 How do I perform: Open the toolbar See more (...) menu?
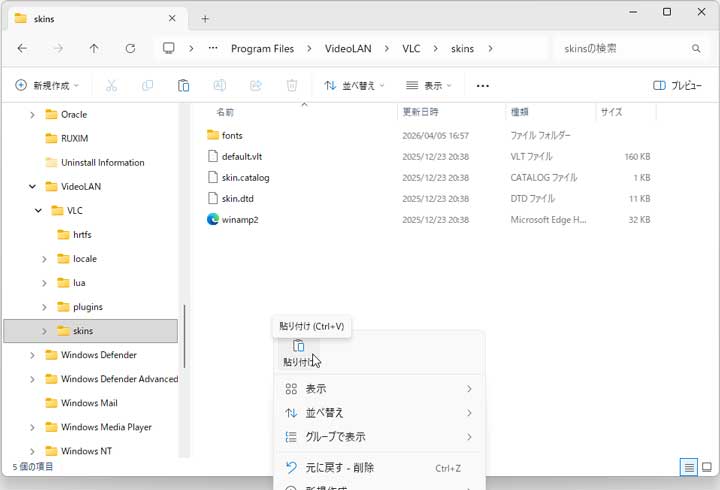coord(483,86)
